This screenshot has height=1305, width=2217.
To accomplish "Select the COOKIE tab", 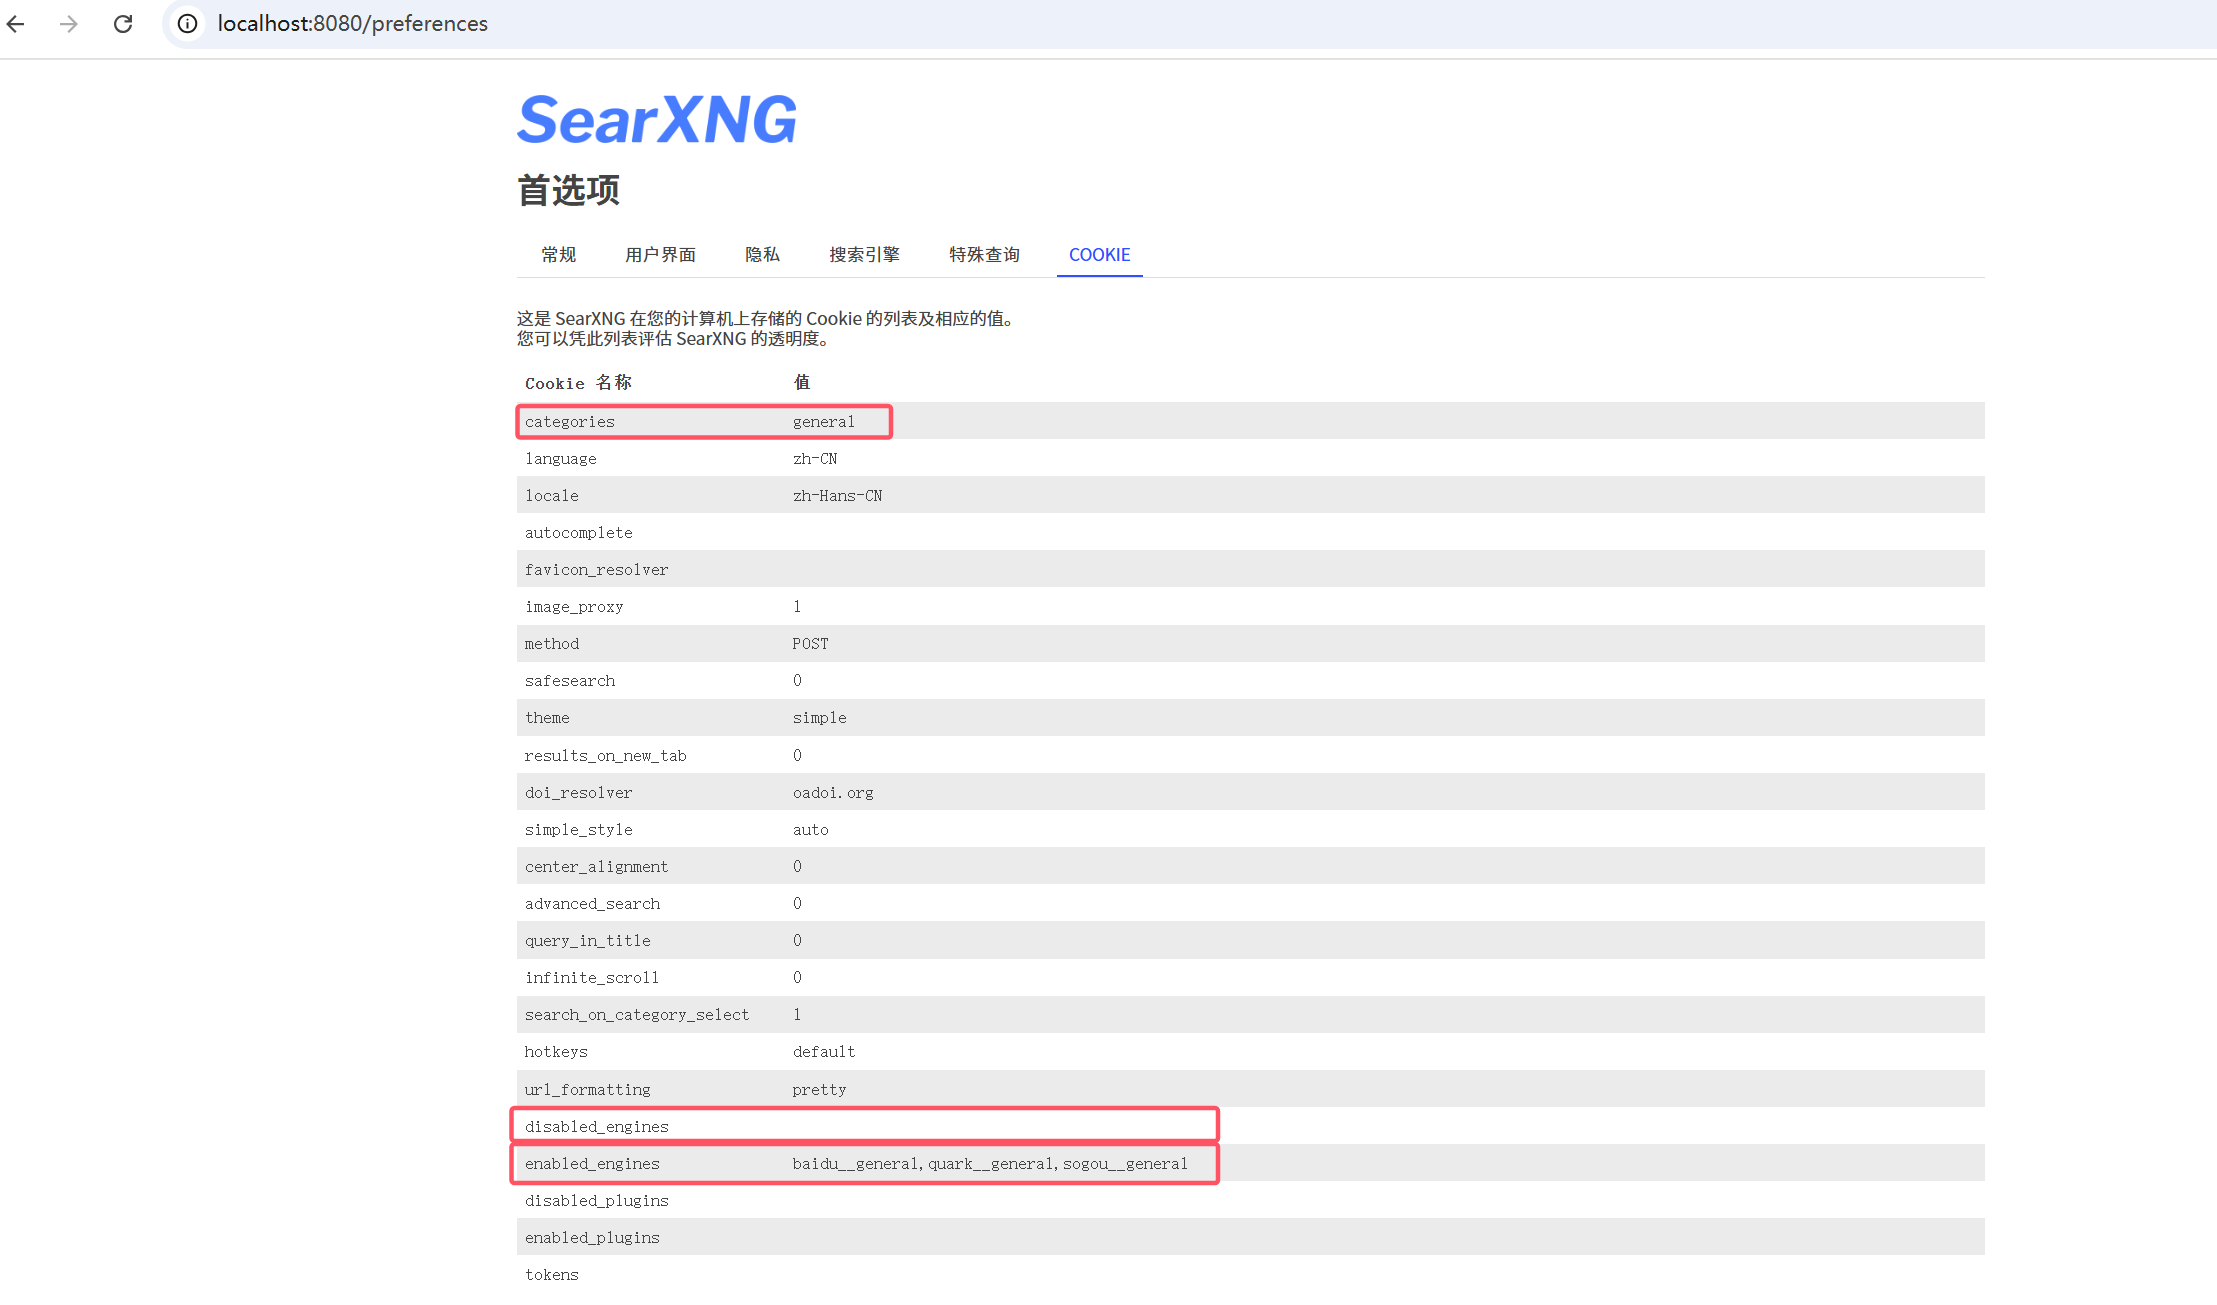I will 1099,255.
